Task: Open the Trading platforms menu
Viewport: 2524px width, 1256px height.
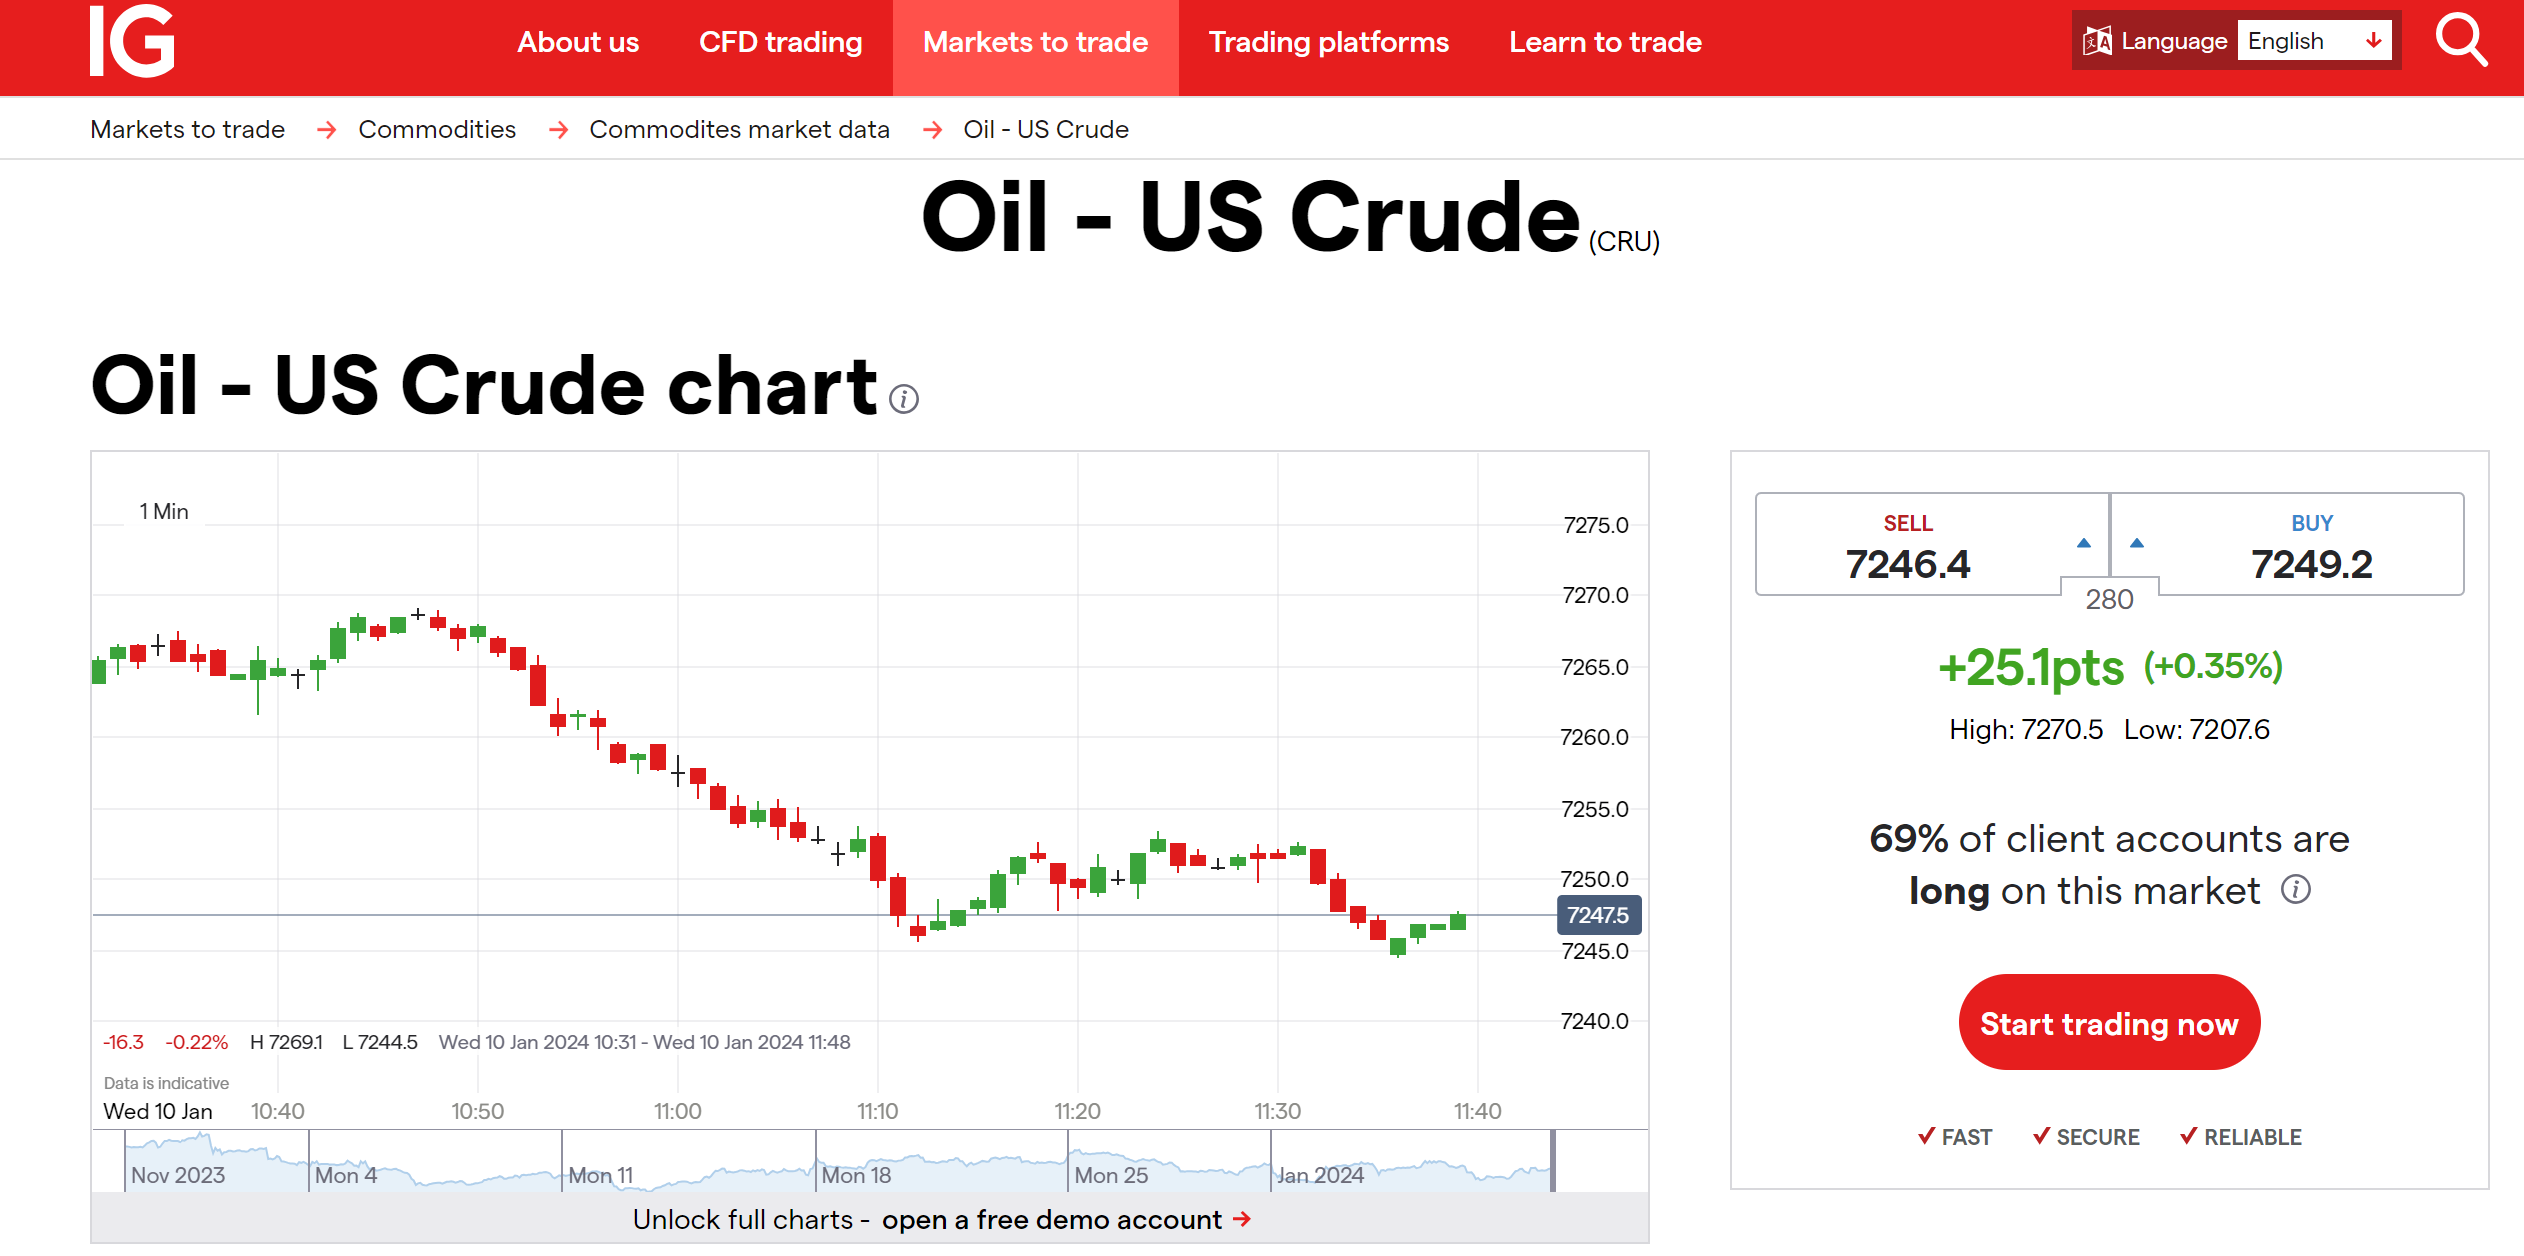Action: (x=1328, y=42)
